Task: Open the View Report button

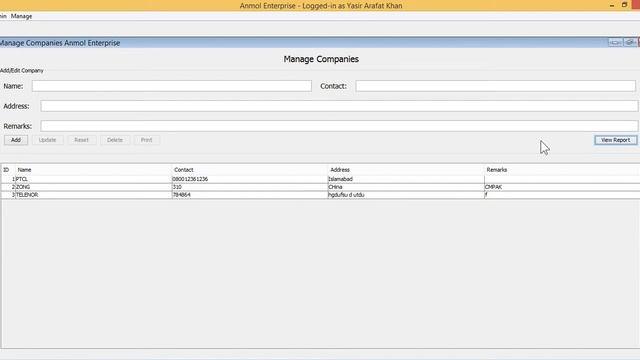Action: (616, 140)
